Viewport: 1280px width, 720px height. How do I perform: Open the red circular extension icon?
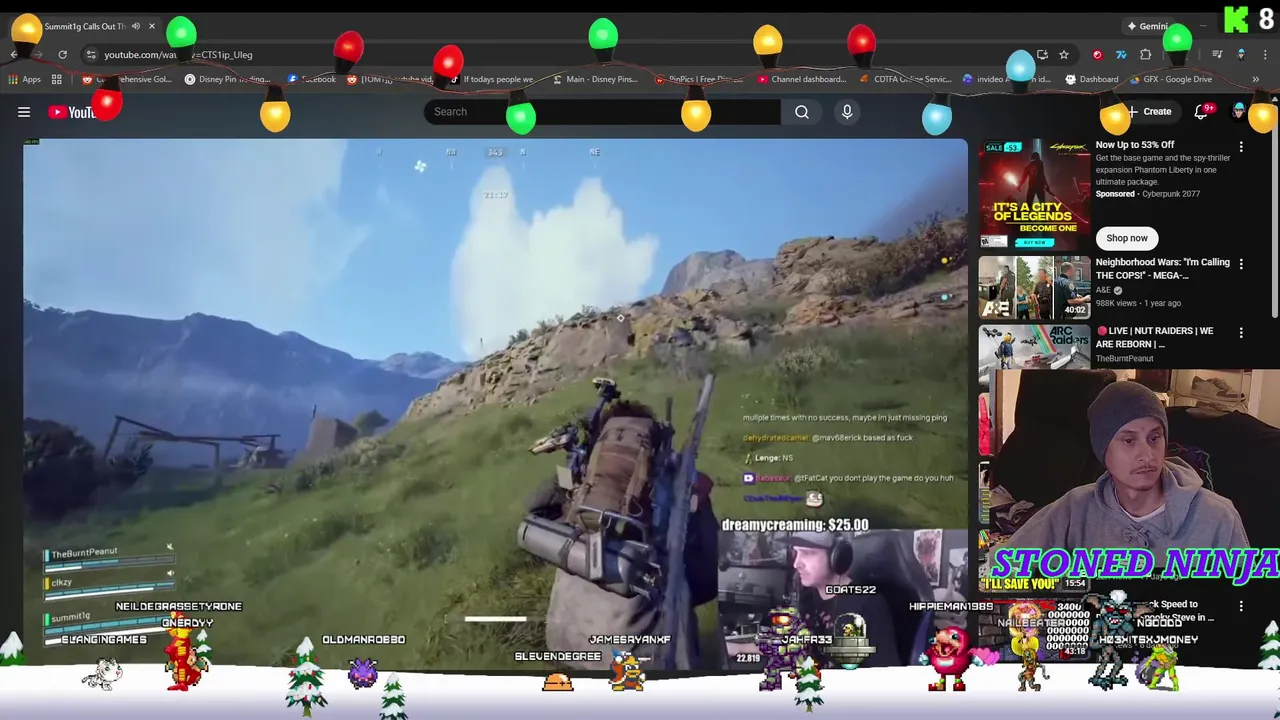[x=1097, y=55]
